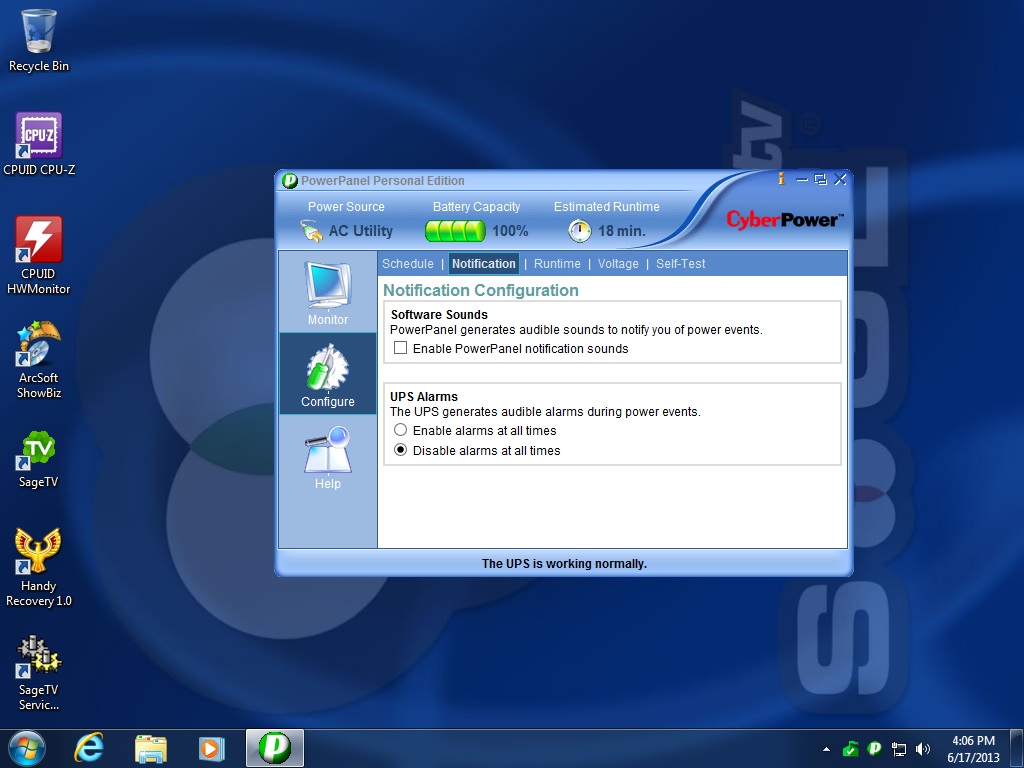
Task: Click the 'Software Sounds' section title
Action: point(439,315)
